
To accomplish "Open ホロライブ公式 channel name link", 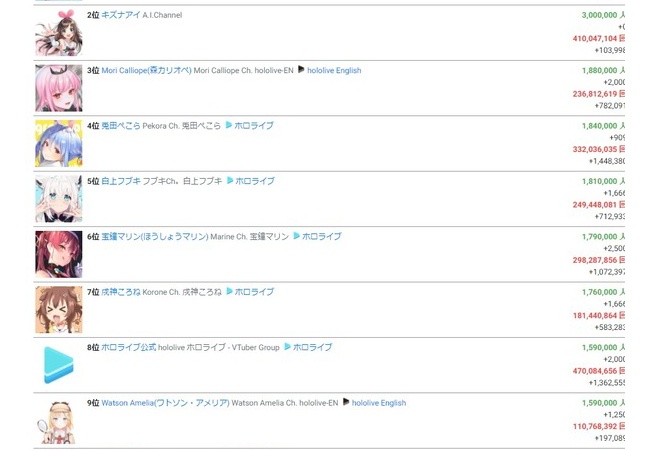I will (x=129, y=347).
